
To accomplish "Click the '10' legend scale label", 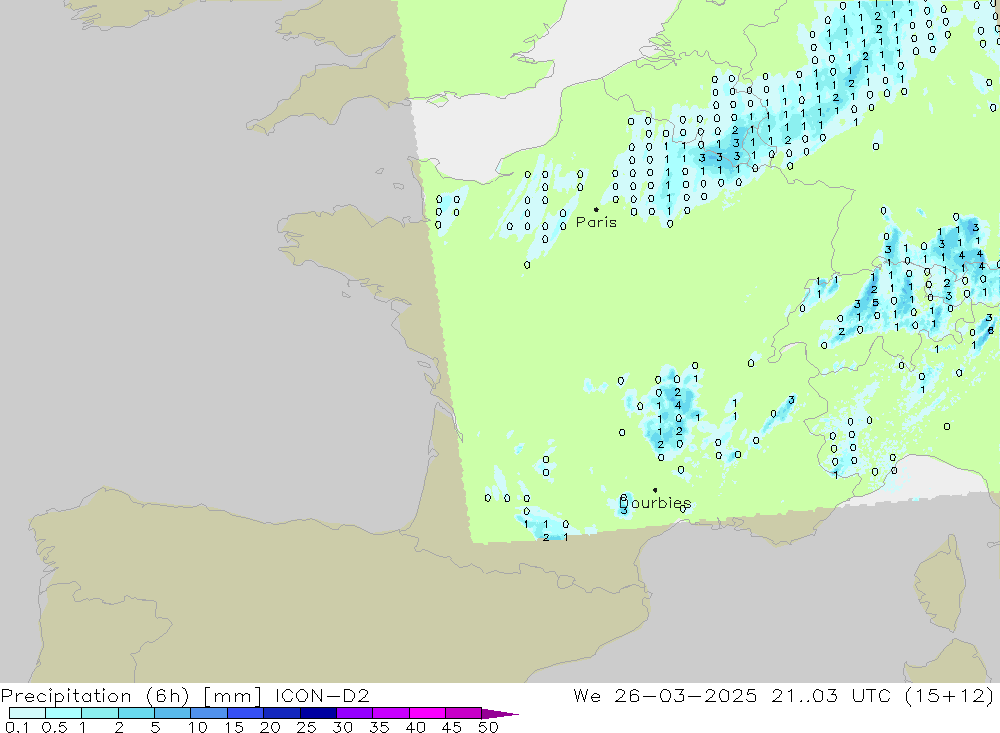I will pyautogui.click(x=198, y=727).
